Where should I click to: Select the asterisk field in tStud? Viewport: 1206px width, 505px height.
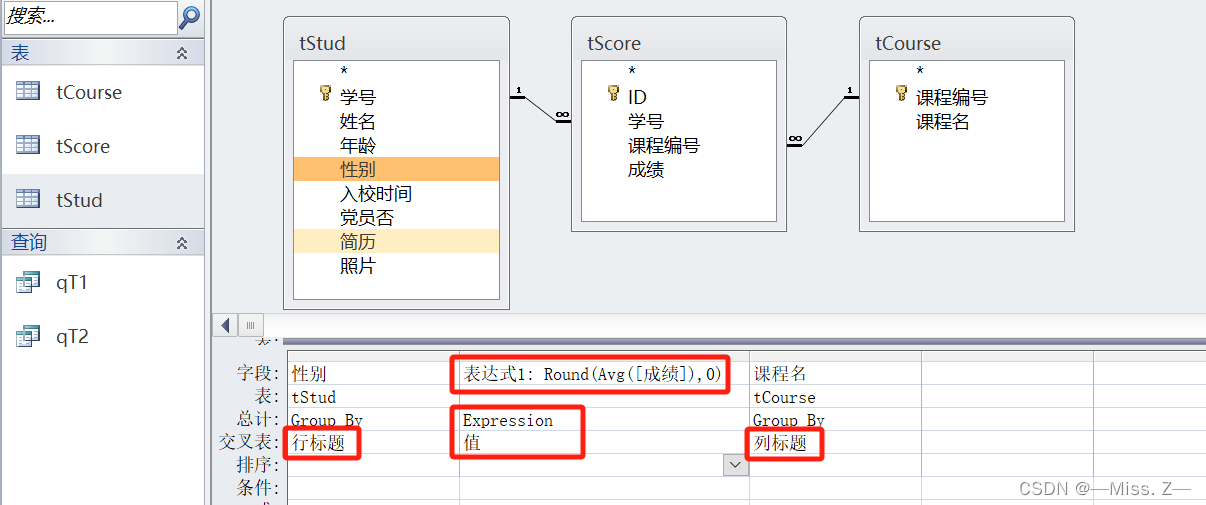(x=396, y=72)
